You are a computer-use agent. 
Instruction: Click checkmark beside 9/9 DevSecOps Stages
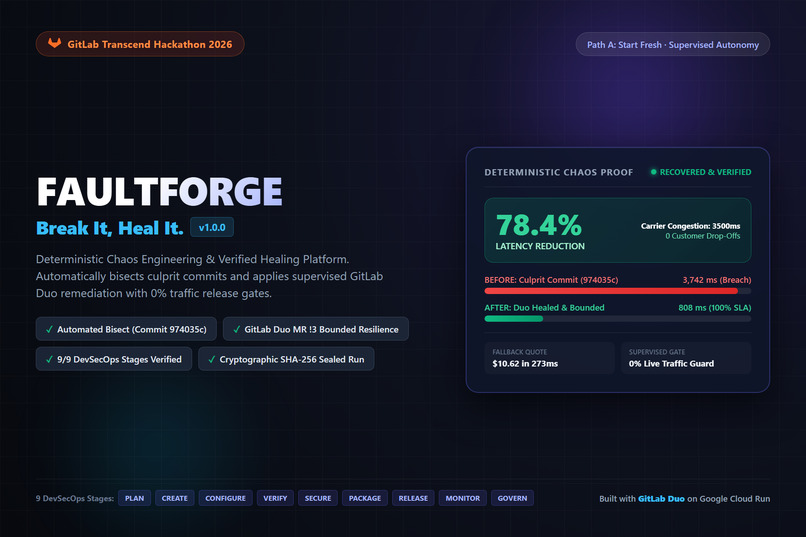point(49,359)
